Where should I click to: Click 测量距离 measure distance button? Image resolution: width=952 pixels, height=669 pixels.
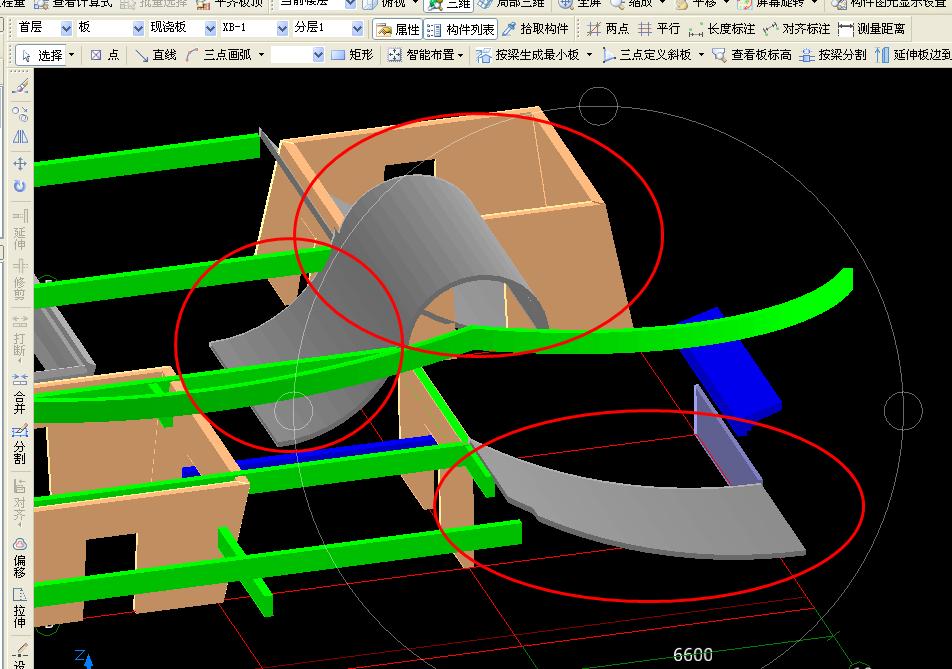[x=871, y=29]
